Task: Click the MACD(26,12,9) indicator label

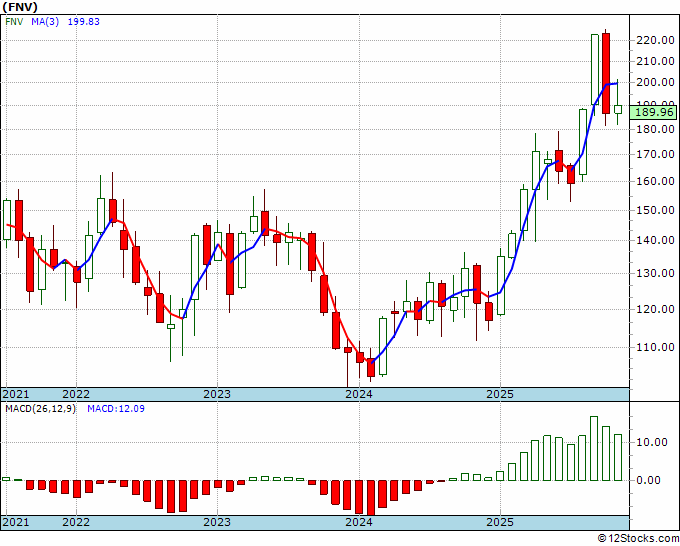Action: tap(40, 409)
